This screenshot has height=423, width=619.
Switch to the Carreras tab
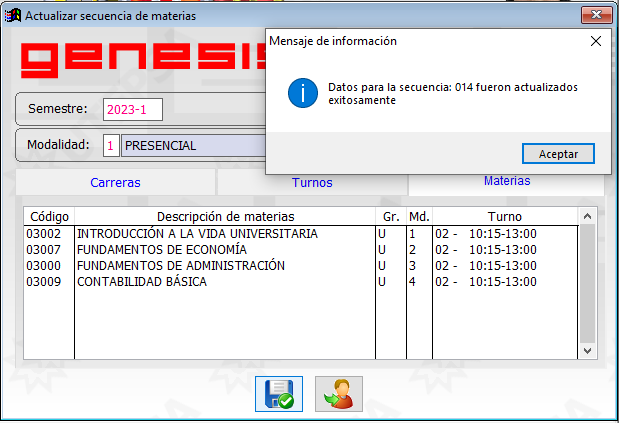(115, 183)
